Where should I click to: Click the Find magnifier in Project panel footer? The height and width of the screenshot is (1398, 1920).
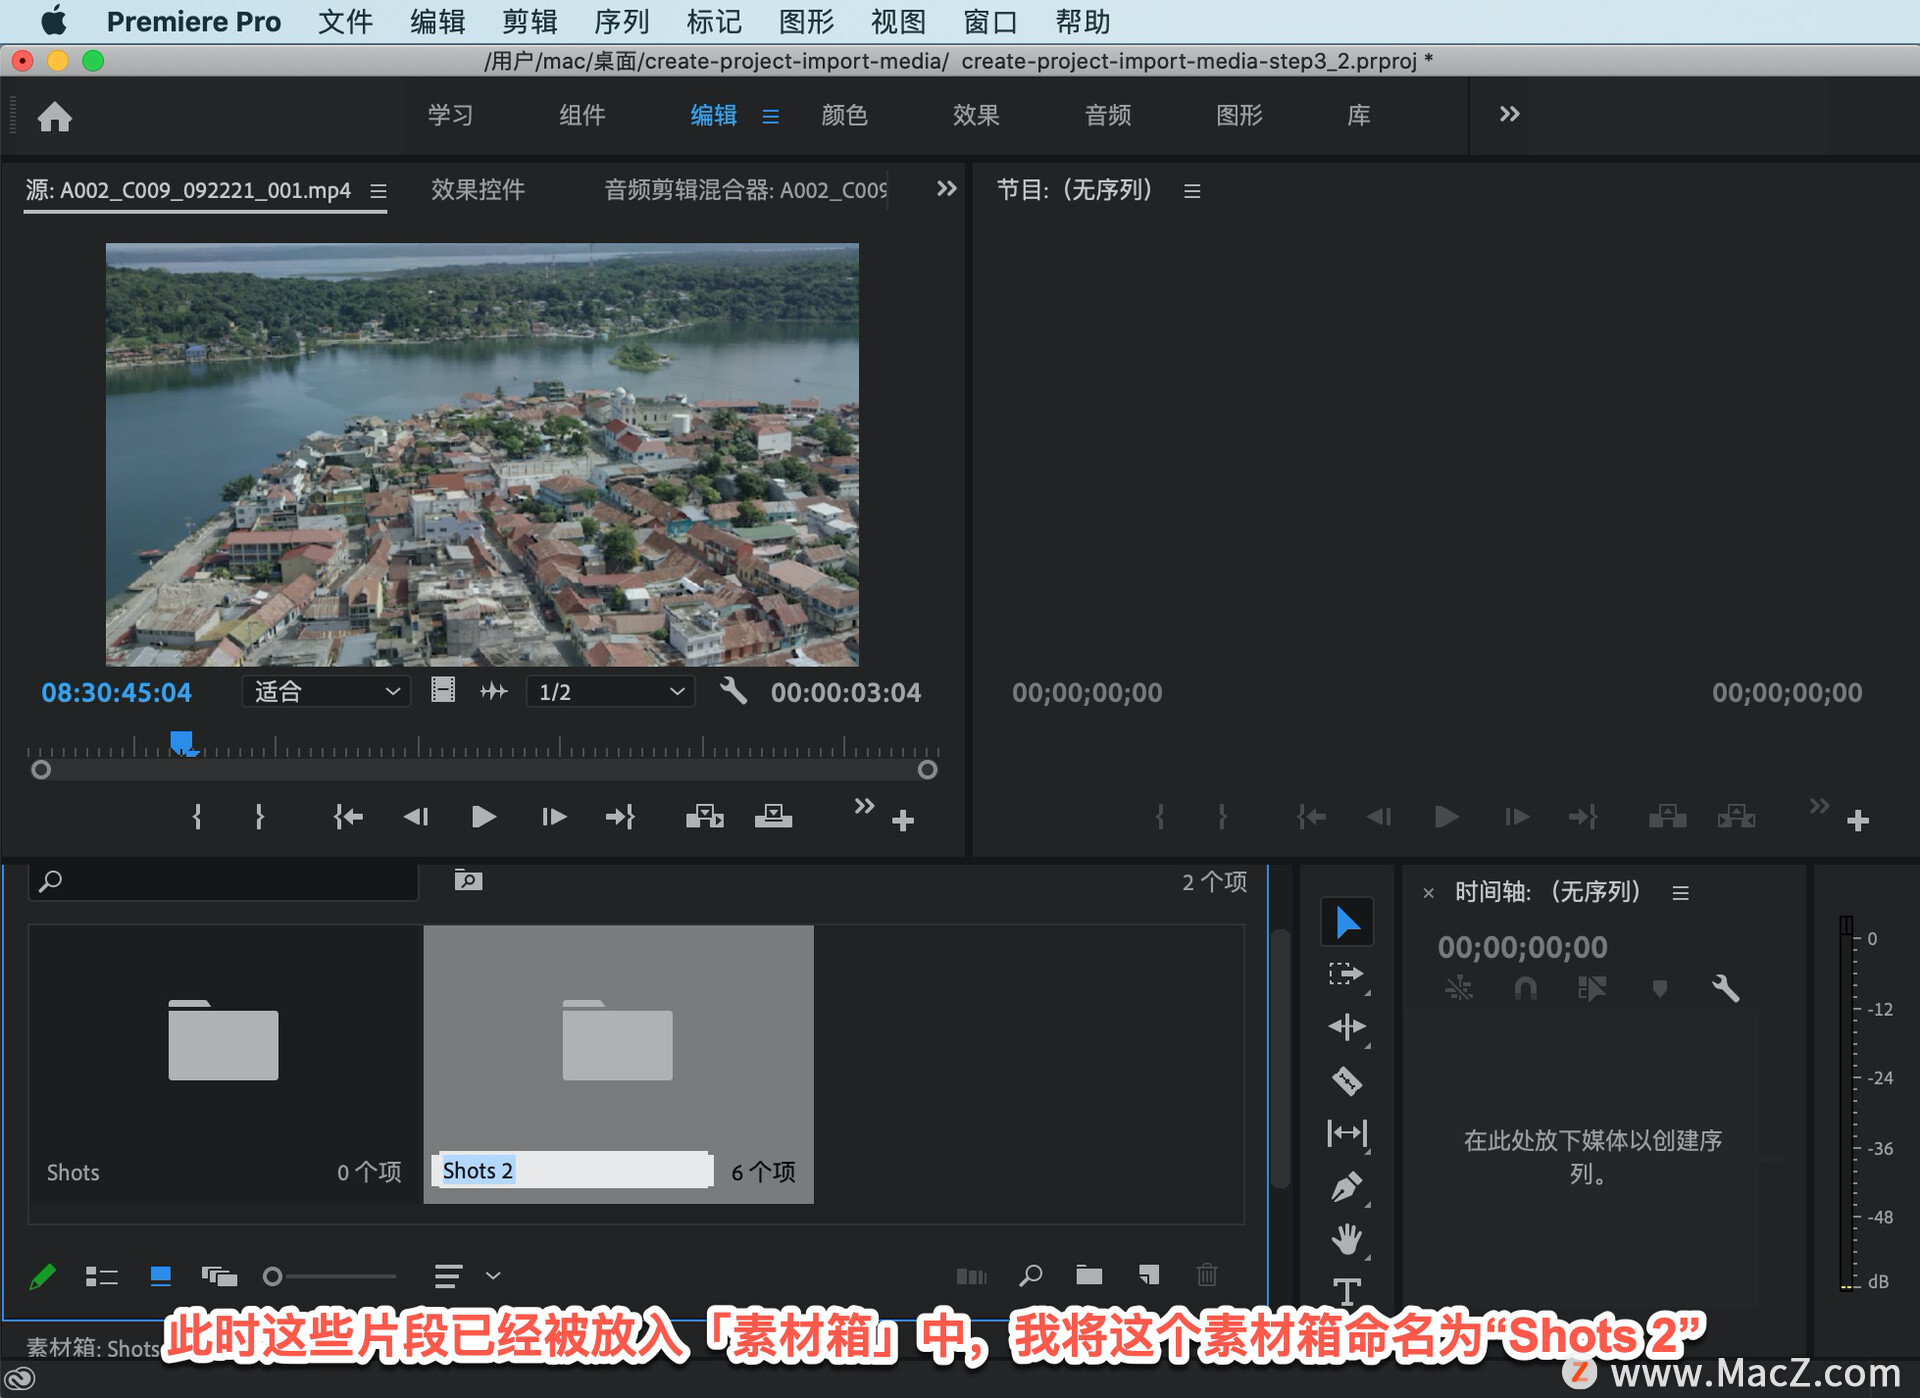1030,1275
